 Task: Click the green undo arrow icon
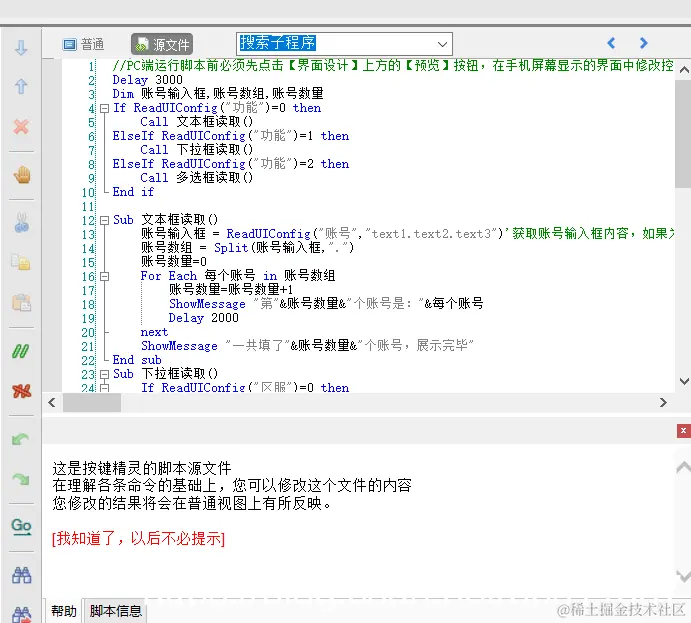point(21,439)
